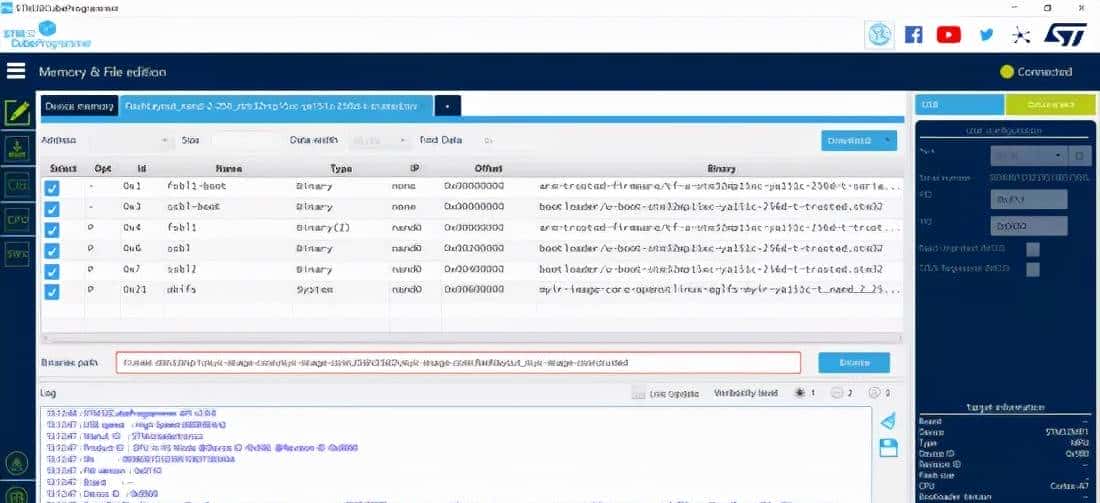
Task: Click the Twitter bird icon
Action: (x=986, y=34)
